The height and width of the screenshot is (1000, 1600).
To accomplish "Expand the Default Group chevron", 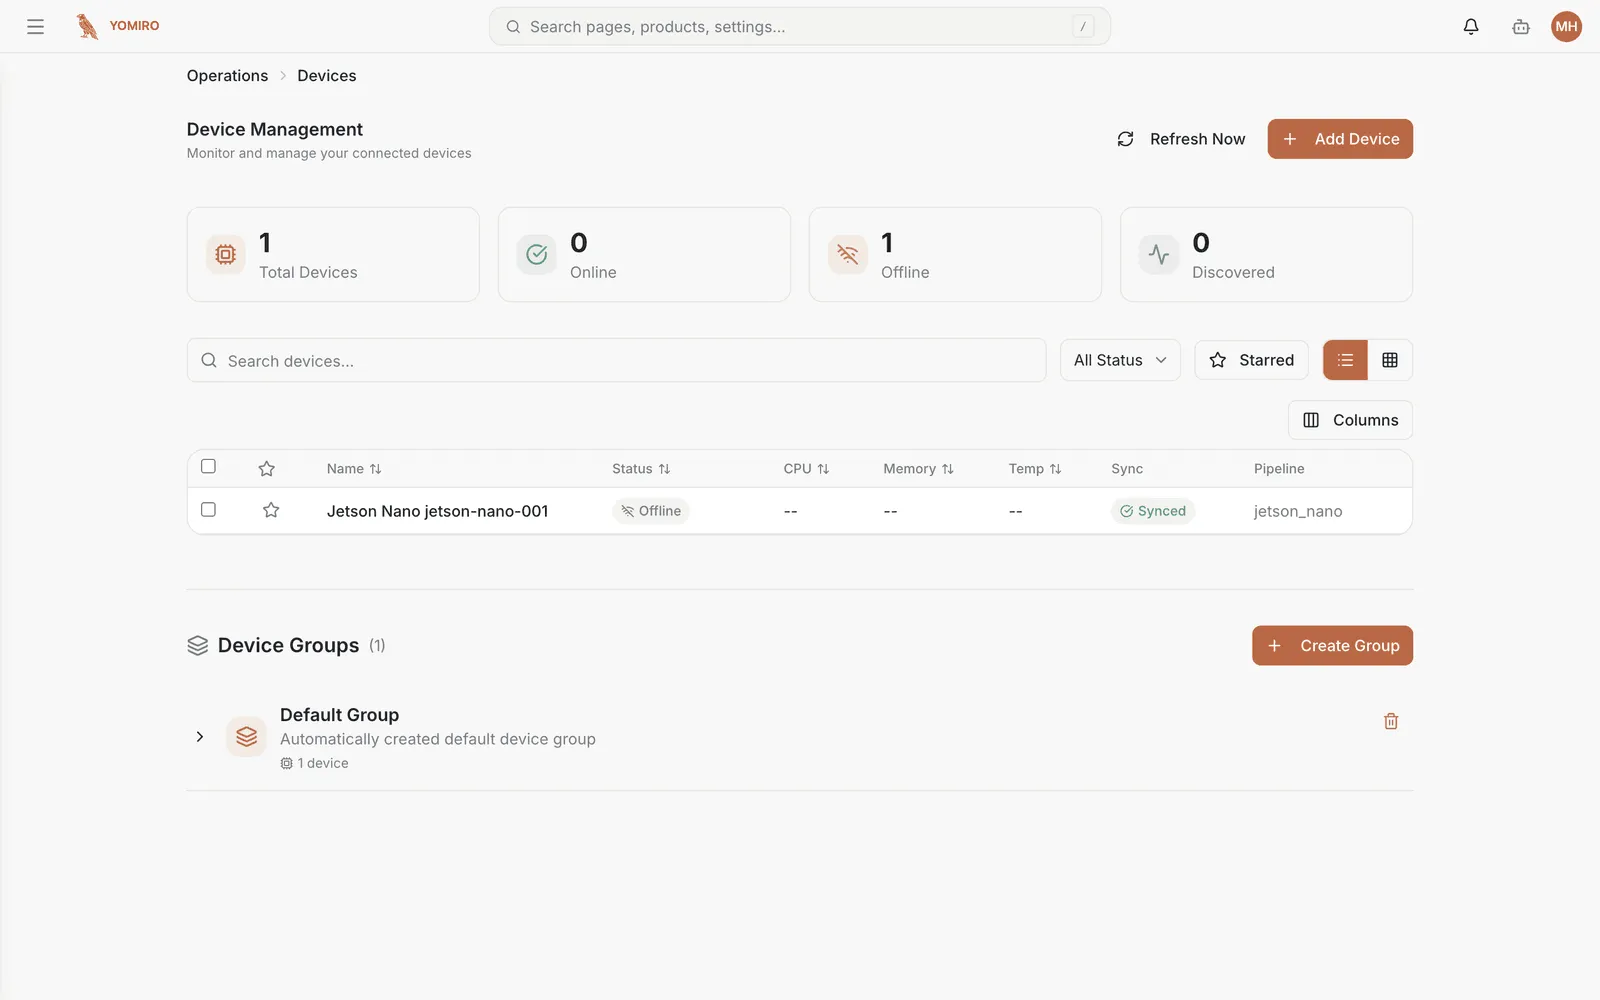I will [x=200, y=737].
